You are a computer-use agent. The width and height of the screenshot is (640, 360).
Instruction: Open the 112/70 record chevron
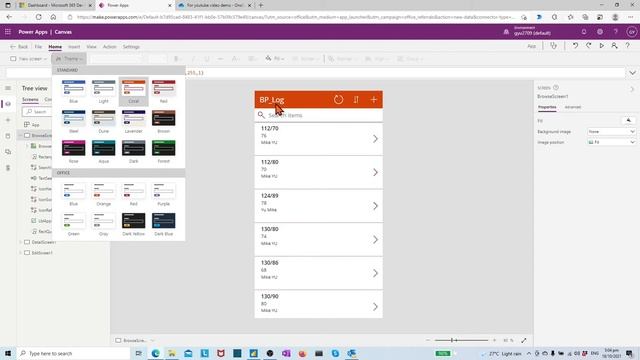click(x=375, y=139)
